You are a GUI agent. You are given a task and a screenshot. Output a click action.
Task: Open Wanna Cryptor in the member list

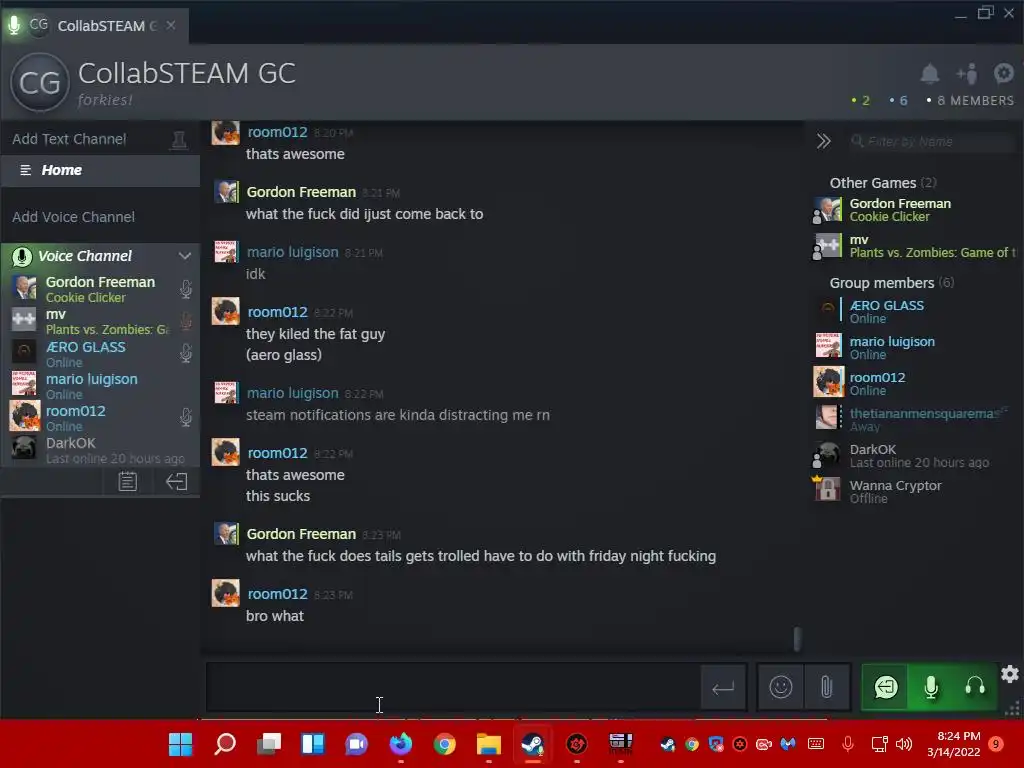point(914,491)
